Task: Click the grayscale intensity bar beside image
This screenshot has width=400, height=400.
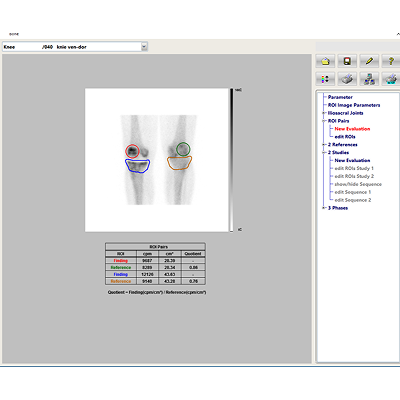Action: [x=231, y=160]
